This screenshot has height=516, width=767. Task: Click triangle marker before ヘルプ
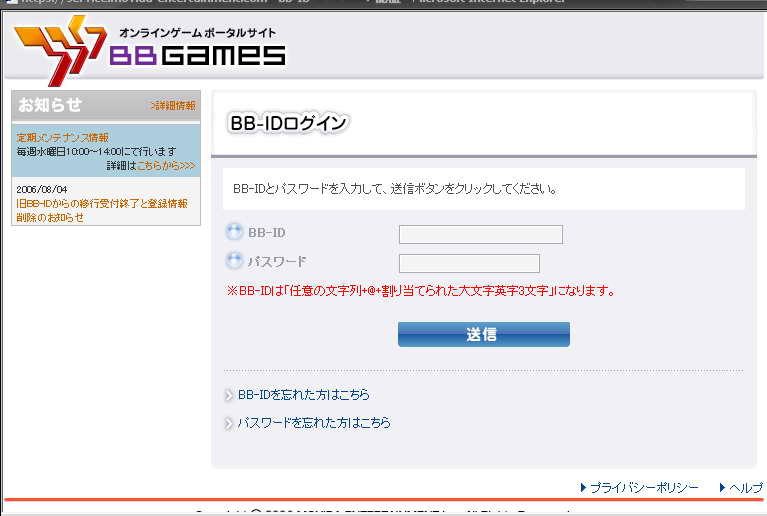(x=722, y=488)
